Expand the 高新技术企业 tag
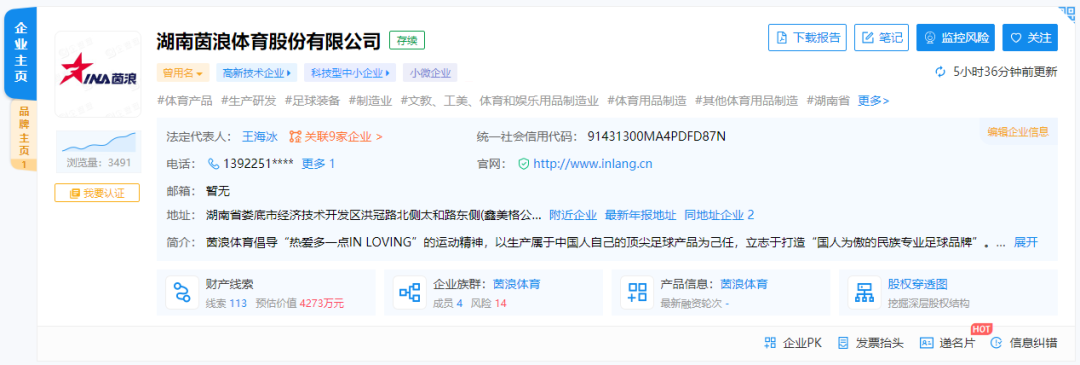The width and height of the screenshot is (1080, 365). (x=256, y=72)
